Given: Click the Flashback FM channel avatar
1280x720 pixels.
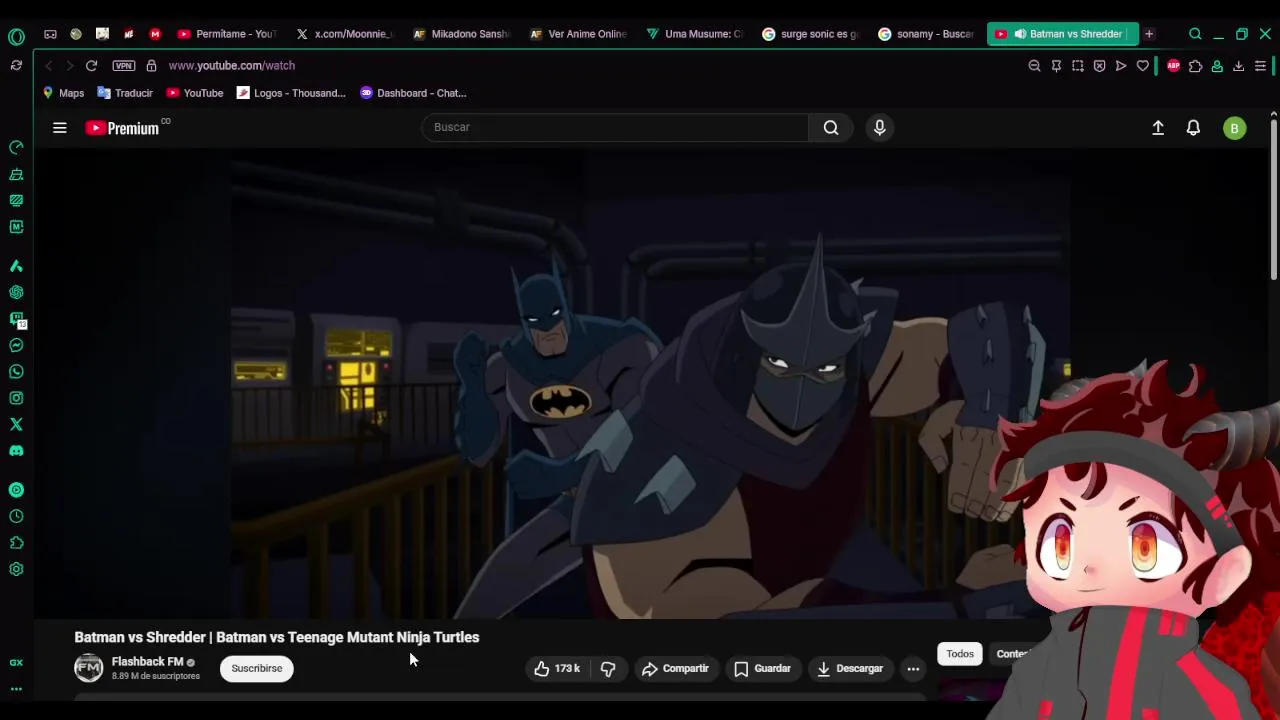Looking at the screenshot, I should pyautogui.click(x=89, y=668).
